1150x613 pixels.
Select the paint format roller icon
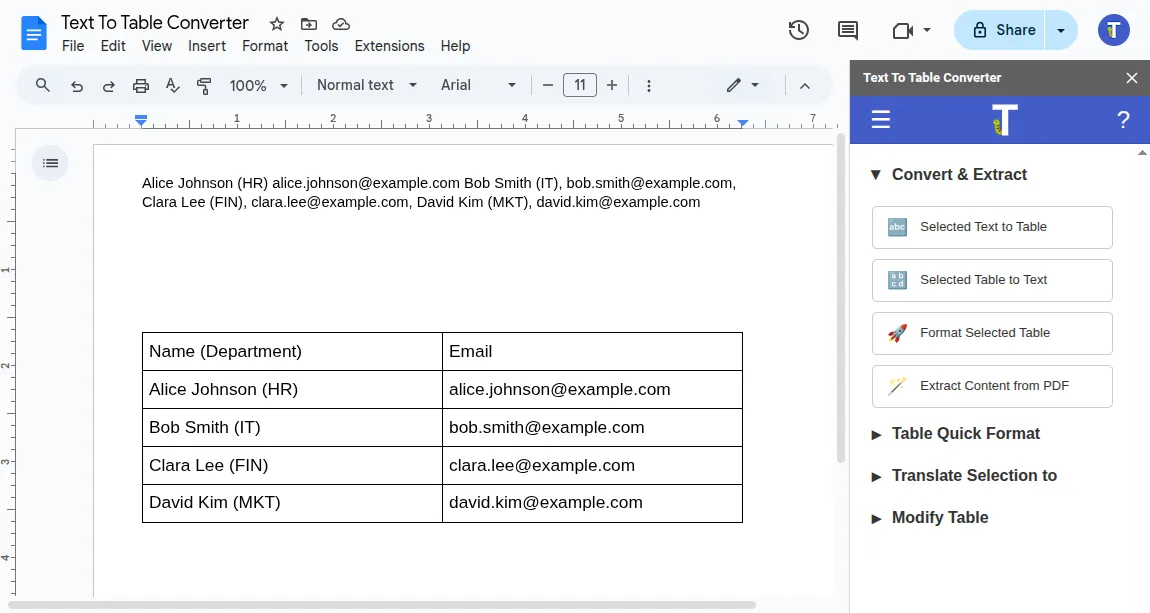[204, 86]
